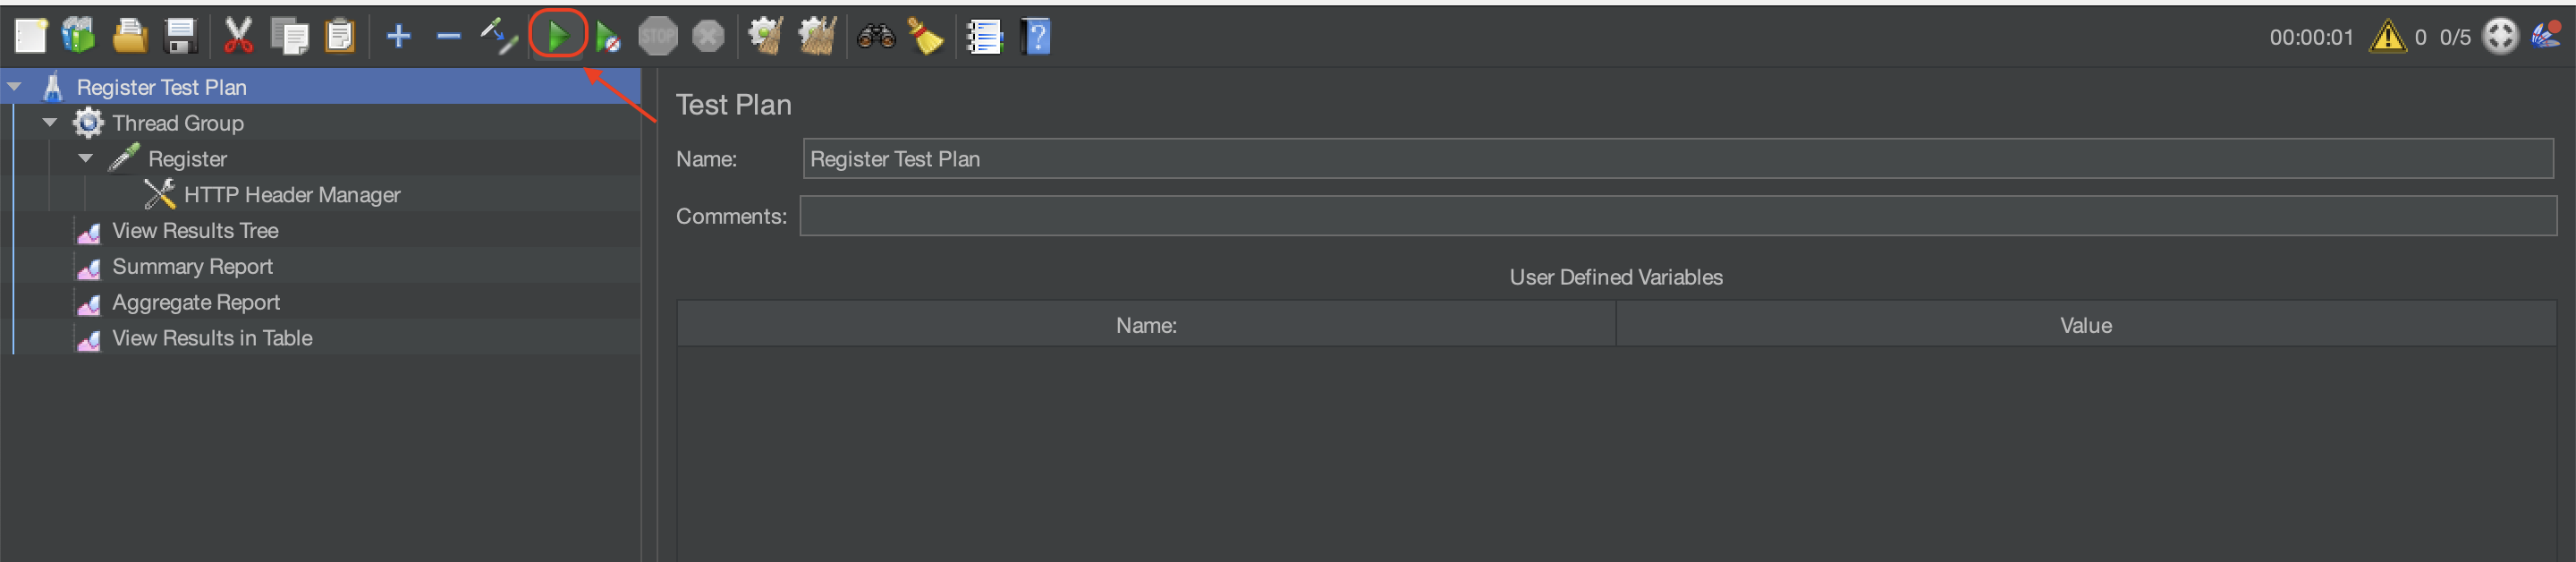Click the warning triangle log indicator
The height and width of the screenshot is (562, 2576).
click(2387, 37)
